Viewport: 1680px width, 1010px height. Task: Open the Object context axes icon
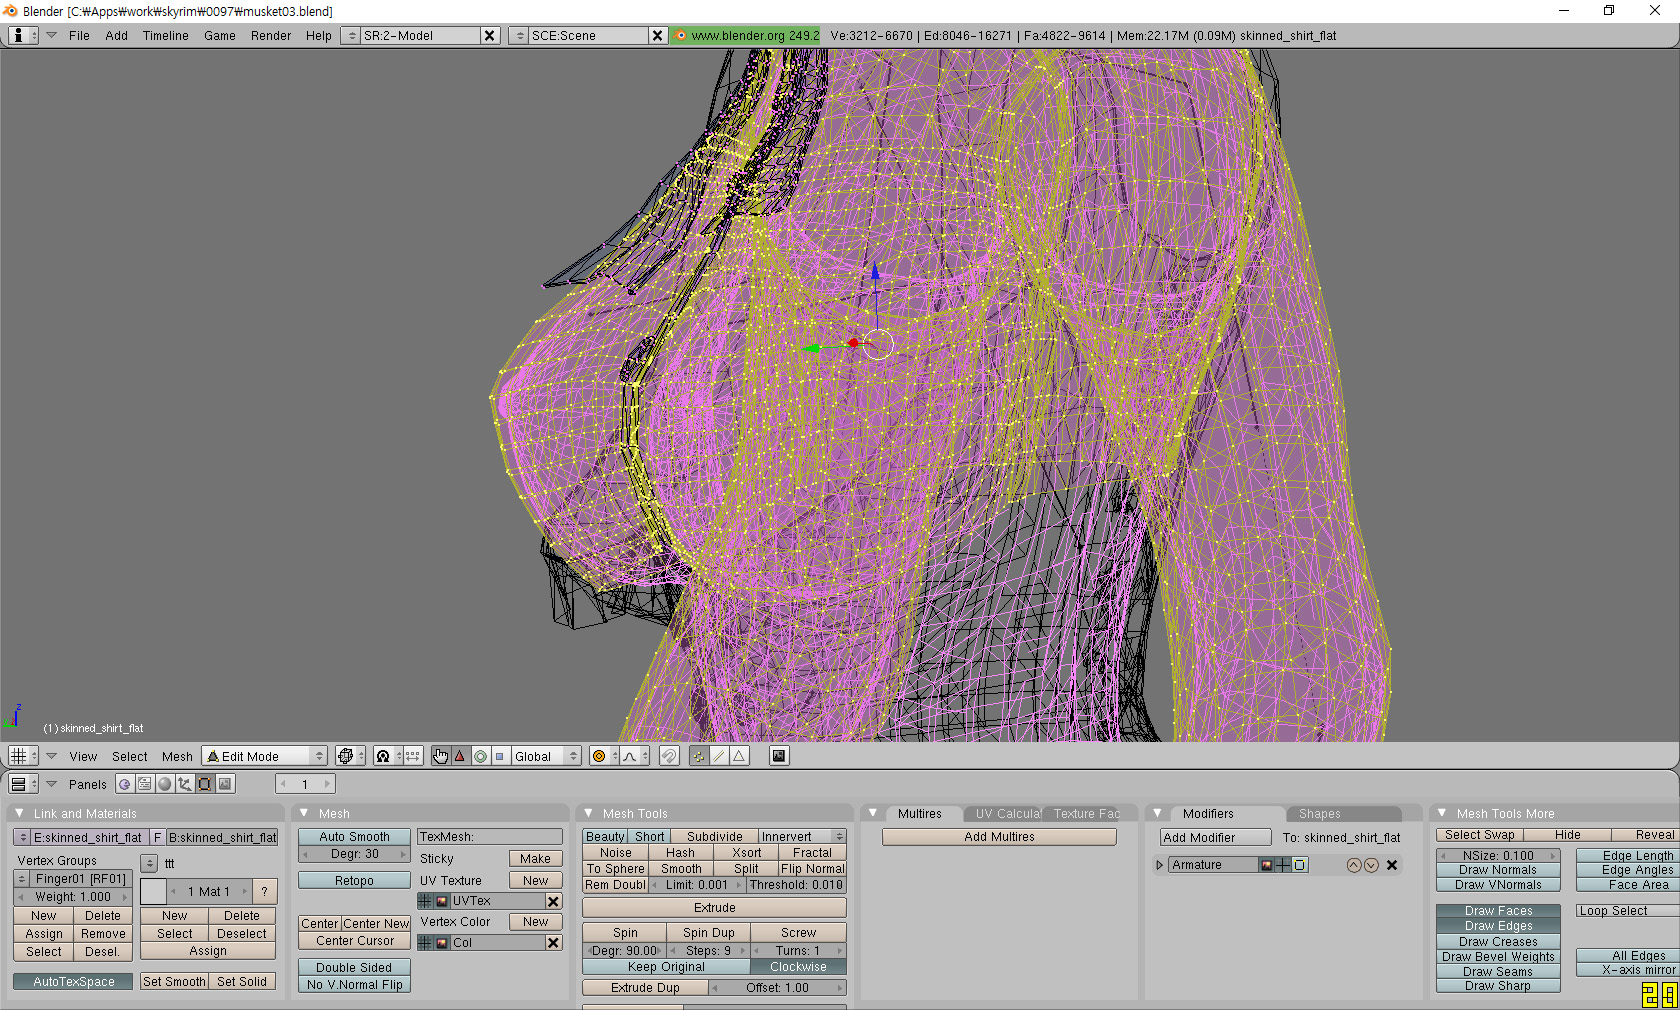185,784
